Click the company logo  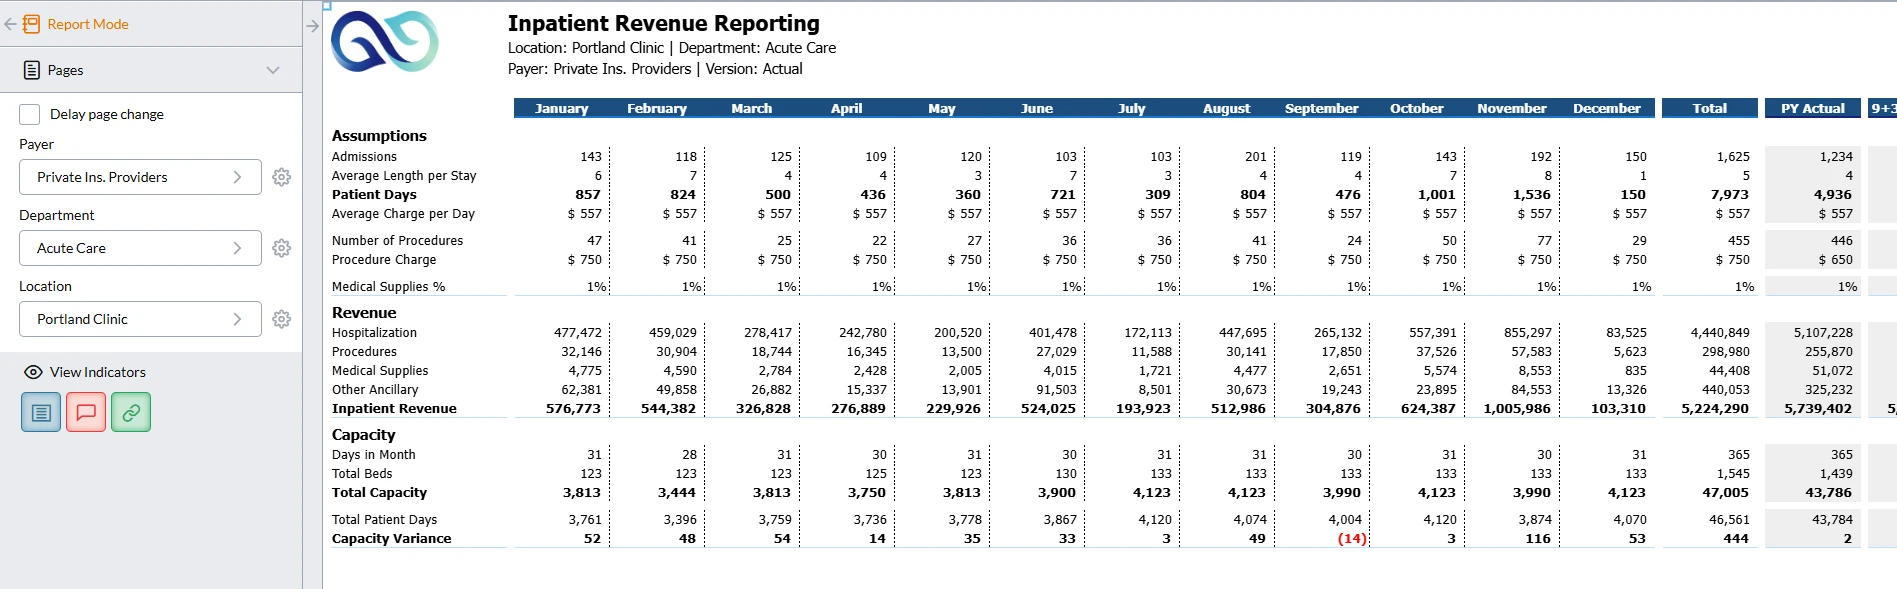point(385,42)
